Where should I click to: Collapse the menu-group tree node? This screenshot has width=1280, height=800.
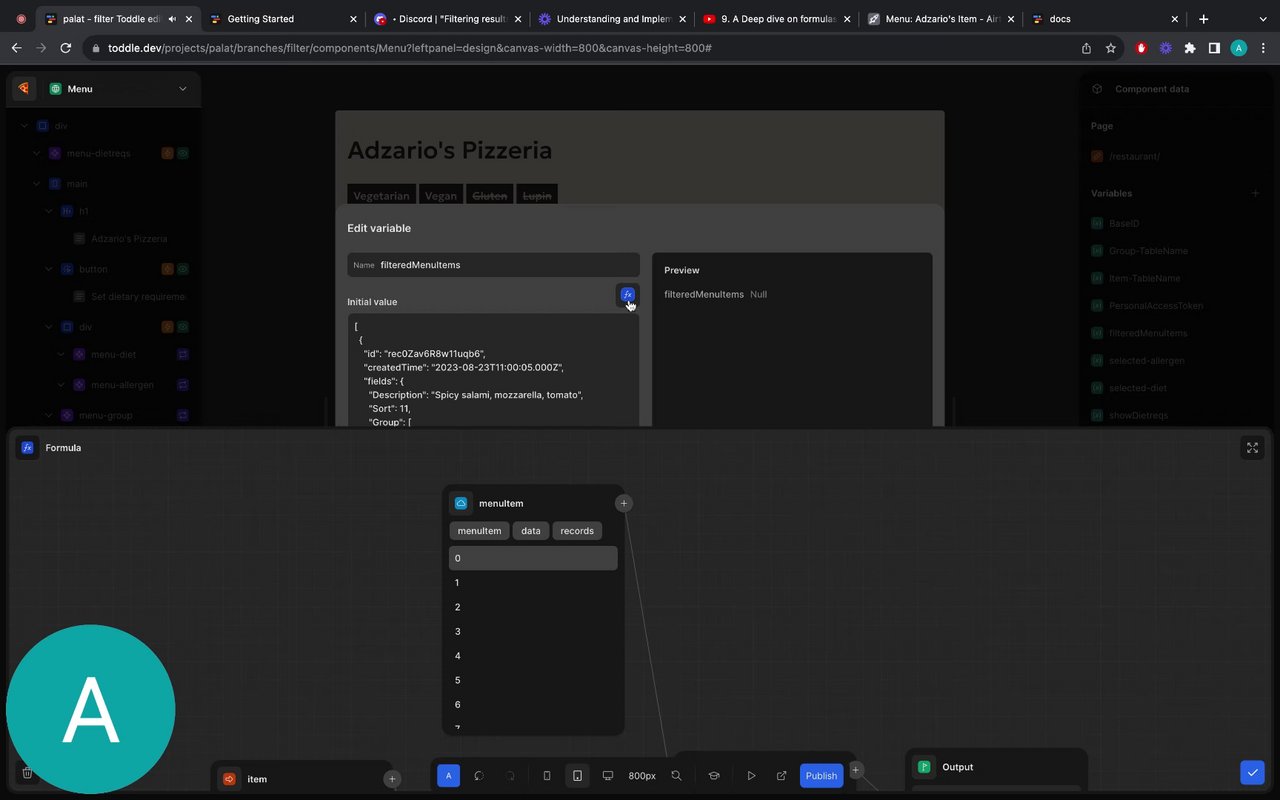[49, 415]
